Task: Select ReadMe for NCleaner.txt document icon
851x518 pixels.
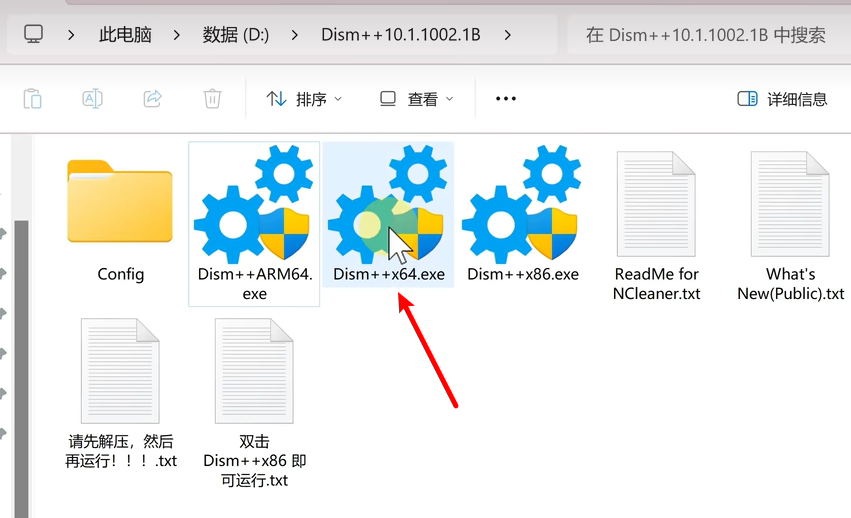Action: [656, 204]
